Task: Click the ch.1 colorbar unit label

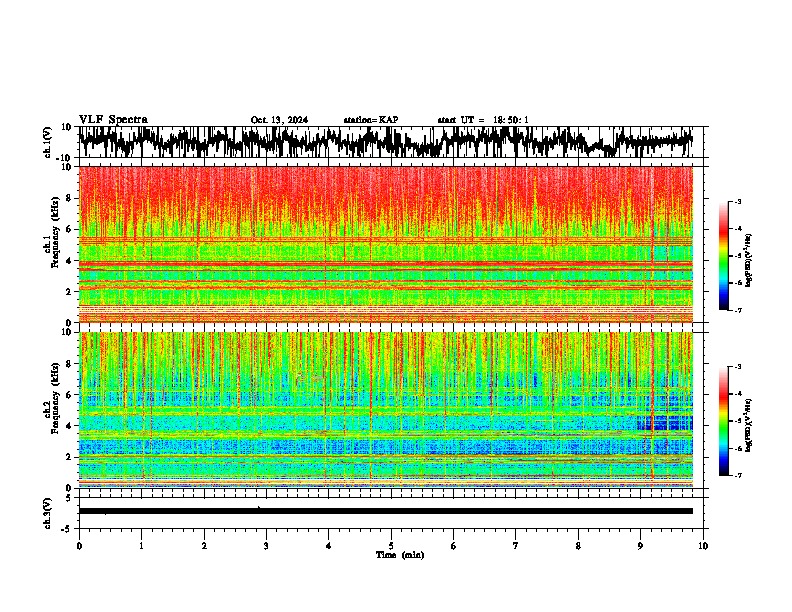Action: tap(749, 261)
